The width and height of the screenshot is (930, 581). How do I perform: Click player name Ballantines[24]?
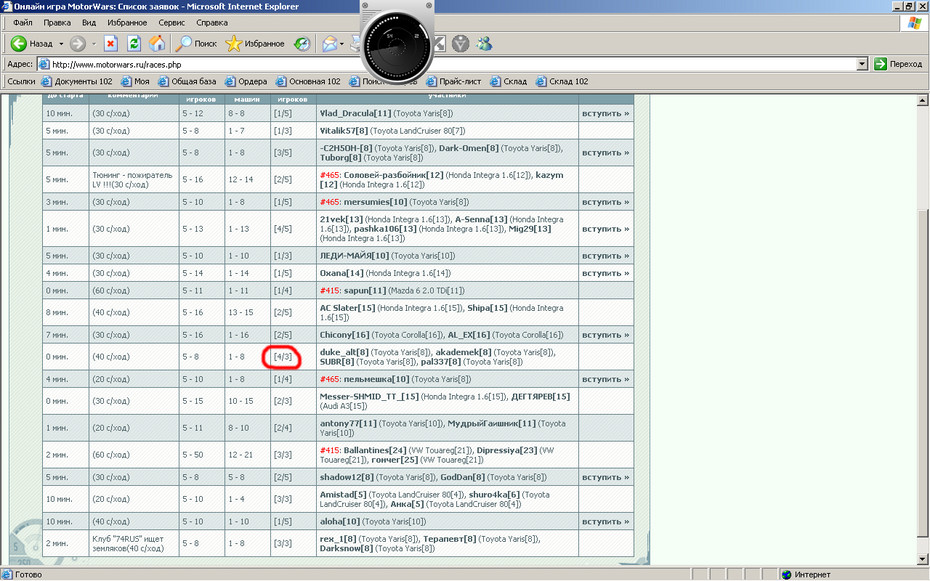pos(375,450)
